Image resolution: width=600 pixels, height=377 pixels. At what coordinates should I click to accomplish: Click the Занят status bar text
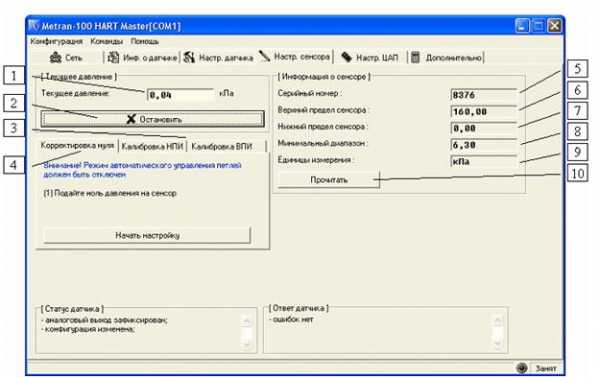pos(546,368)
